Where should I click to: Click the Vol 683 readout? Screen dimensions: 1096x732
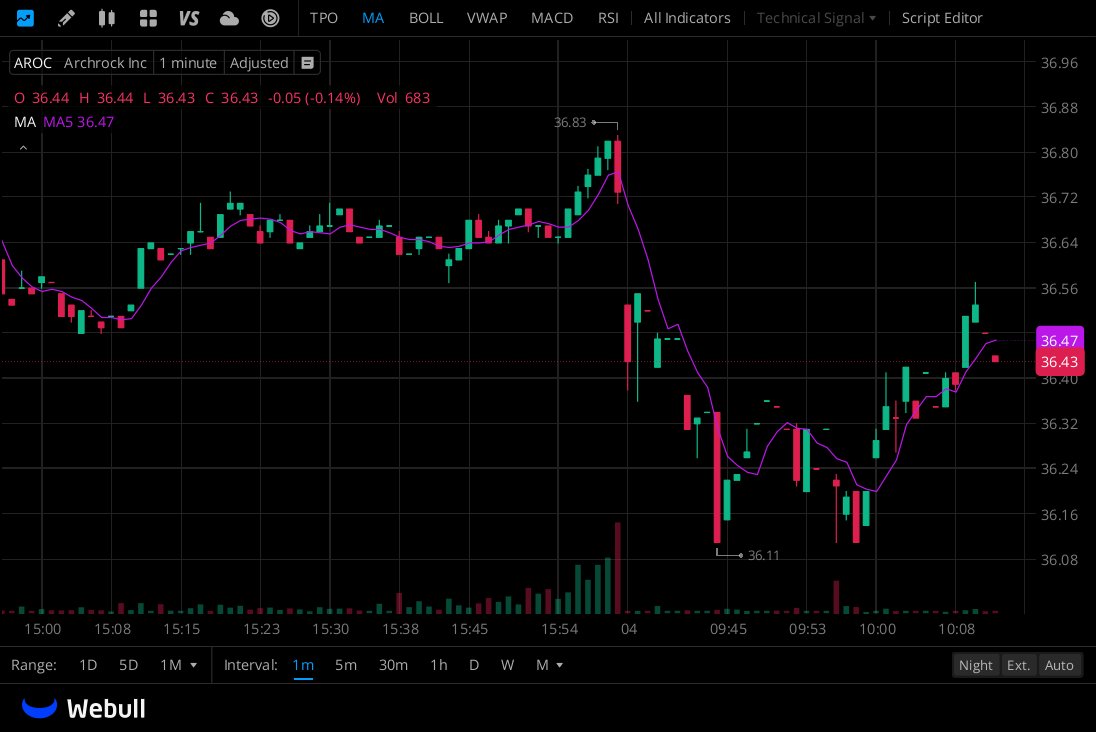tap(403, 98)
